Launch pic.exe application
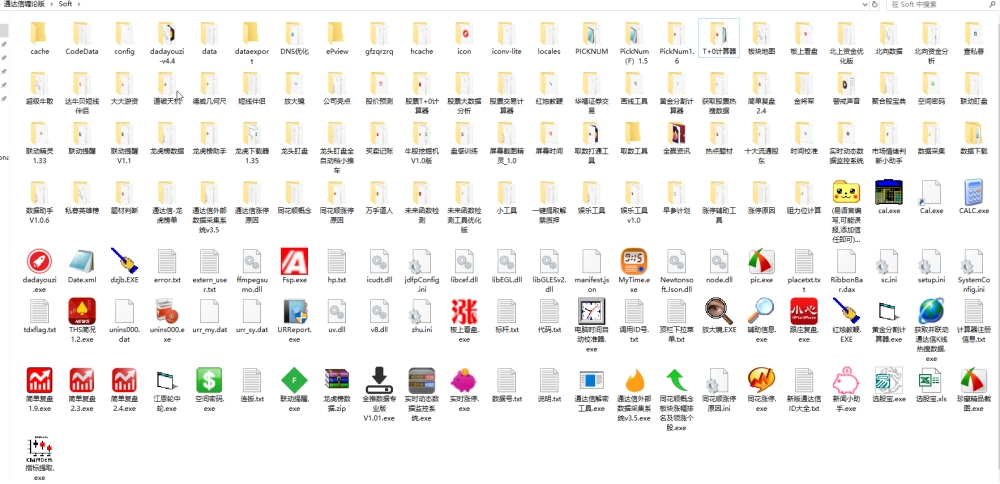 click(761, 261)
